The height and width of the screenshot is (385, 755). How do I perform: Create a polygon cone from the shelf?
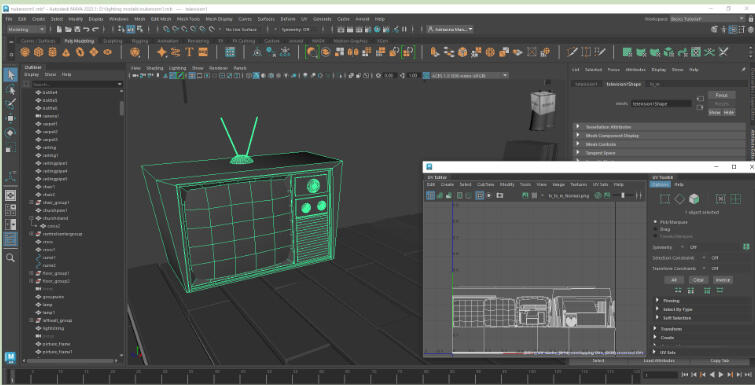(66, 52)
